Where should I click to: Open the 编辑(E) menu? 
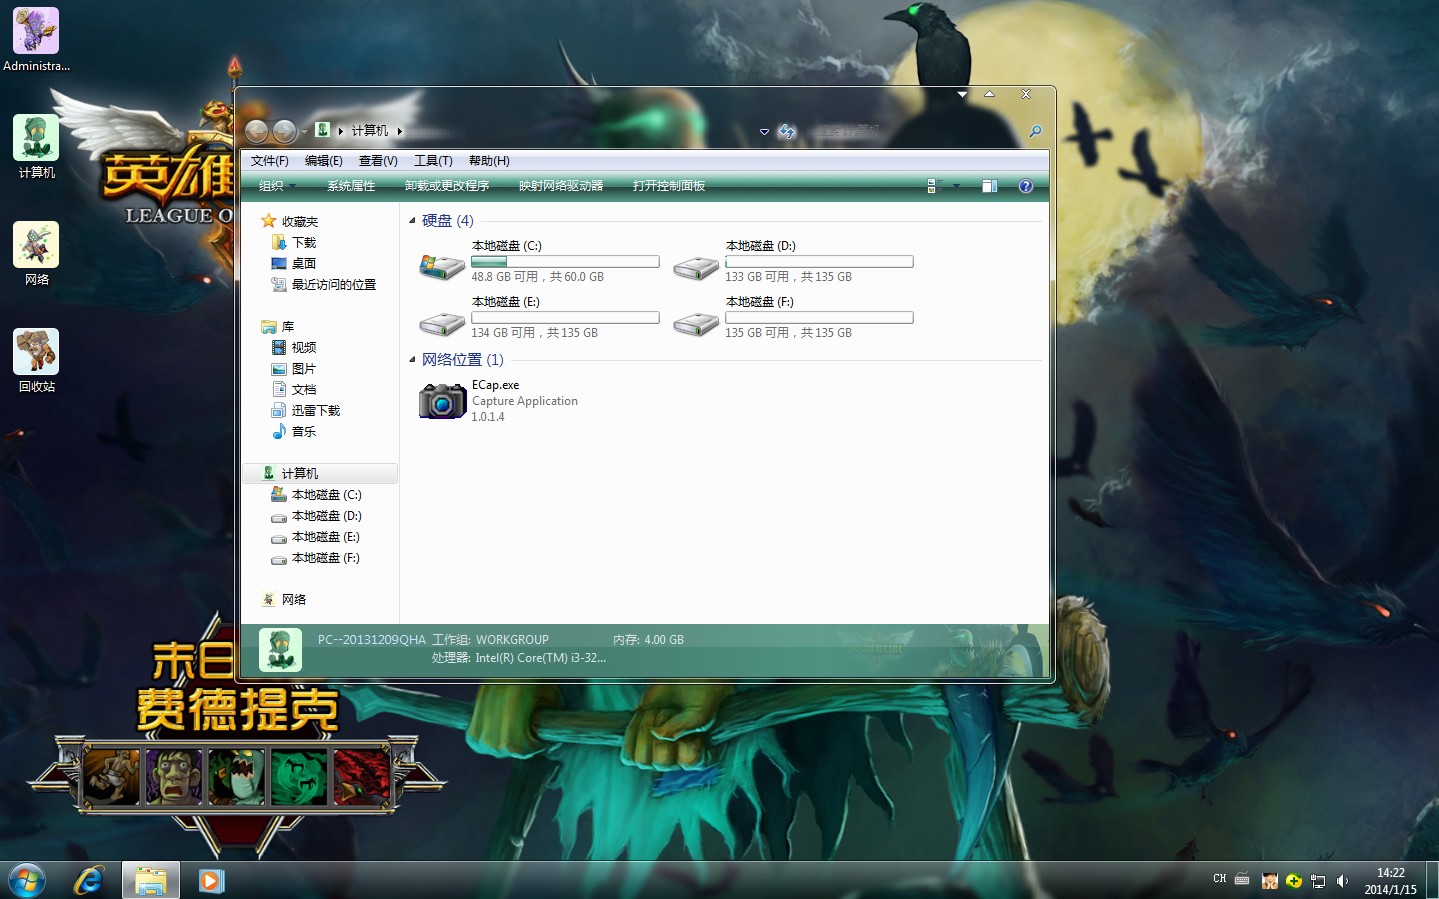click(324, 161)
